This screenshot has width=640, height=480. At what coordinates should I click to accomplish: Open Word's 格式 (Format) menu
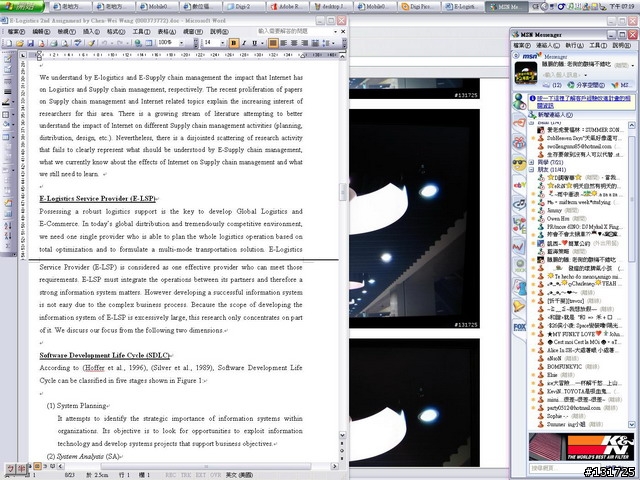pos(116,31)
